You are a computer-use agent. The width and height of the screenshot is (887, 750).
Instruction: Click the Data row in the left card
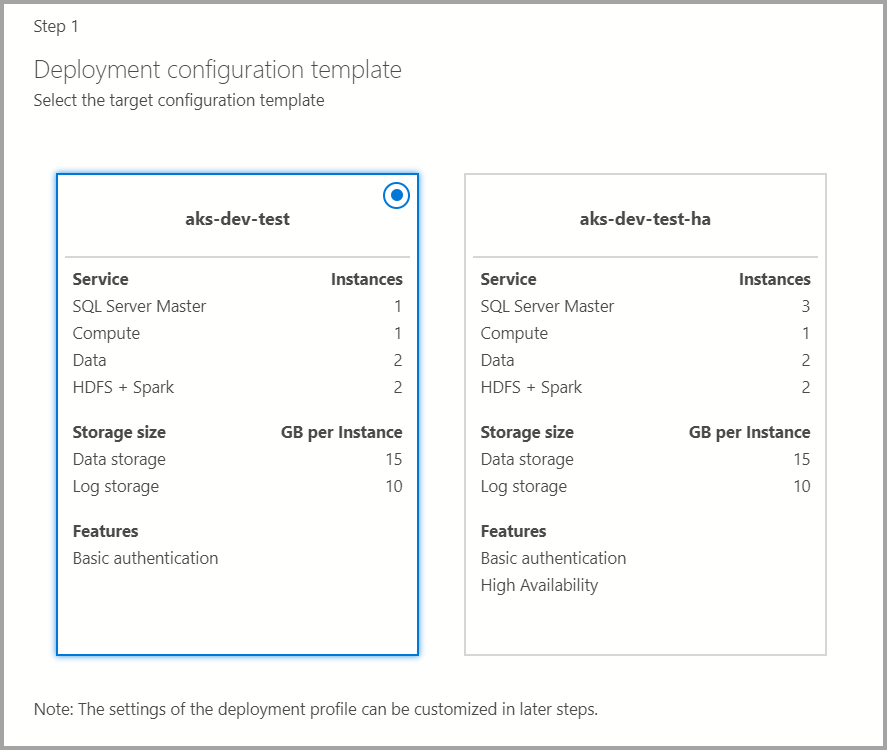click(89, 360)
